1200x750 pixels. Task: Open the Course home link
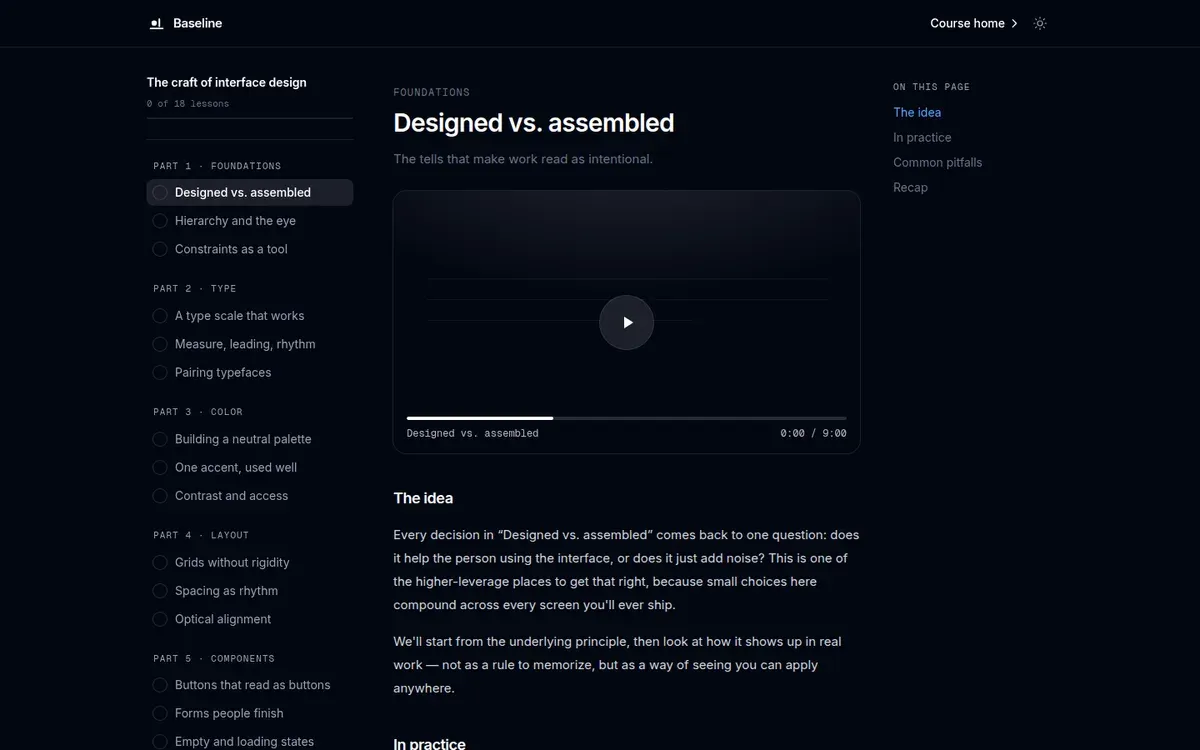[974, 23]
